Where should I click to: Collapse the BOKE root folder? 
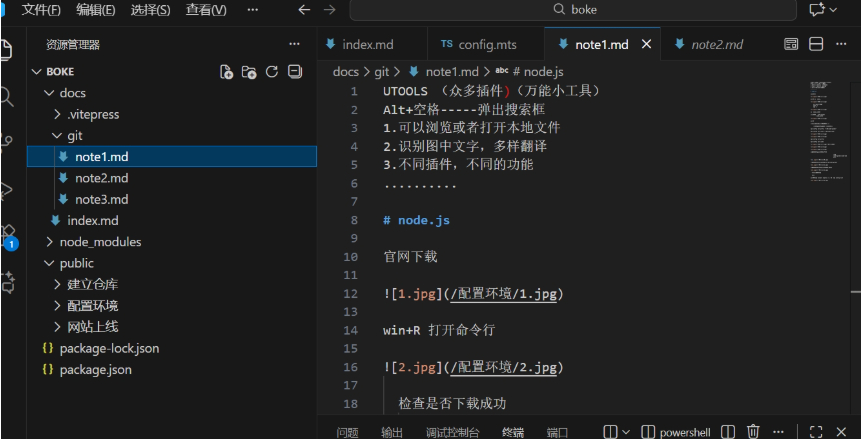(x=36, y=72)
